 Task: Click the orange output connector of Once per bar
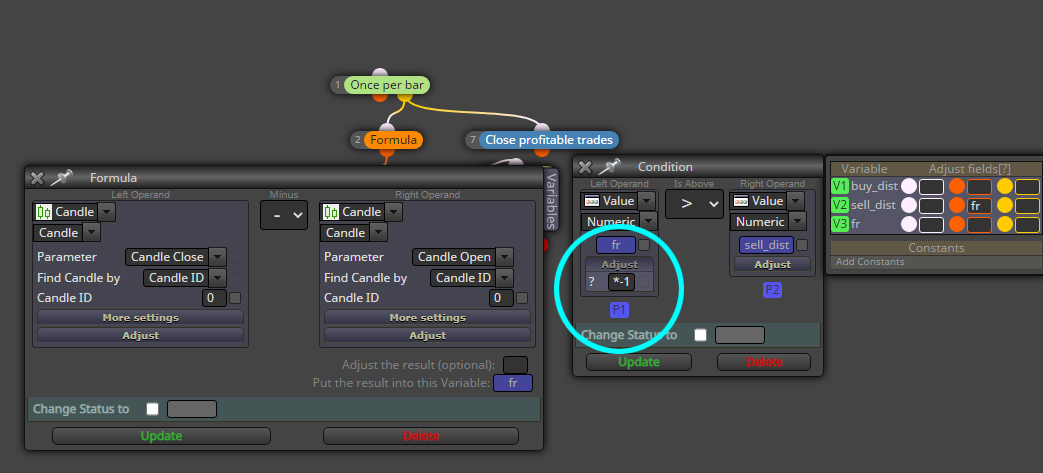380,97
